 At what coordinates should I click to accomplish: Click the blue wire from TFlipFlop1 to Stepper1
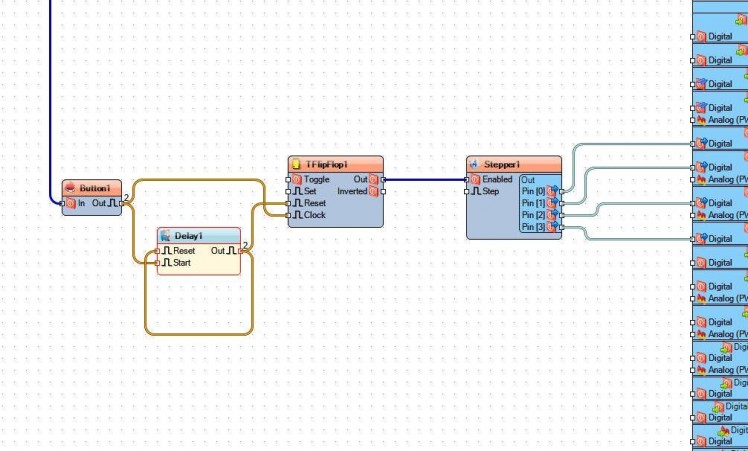click(x=425, y=180)
